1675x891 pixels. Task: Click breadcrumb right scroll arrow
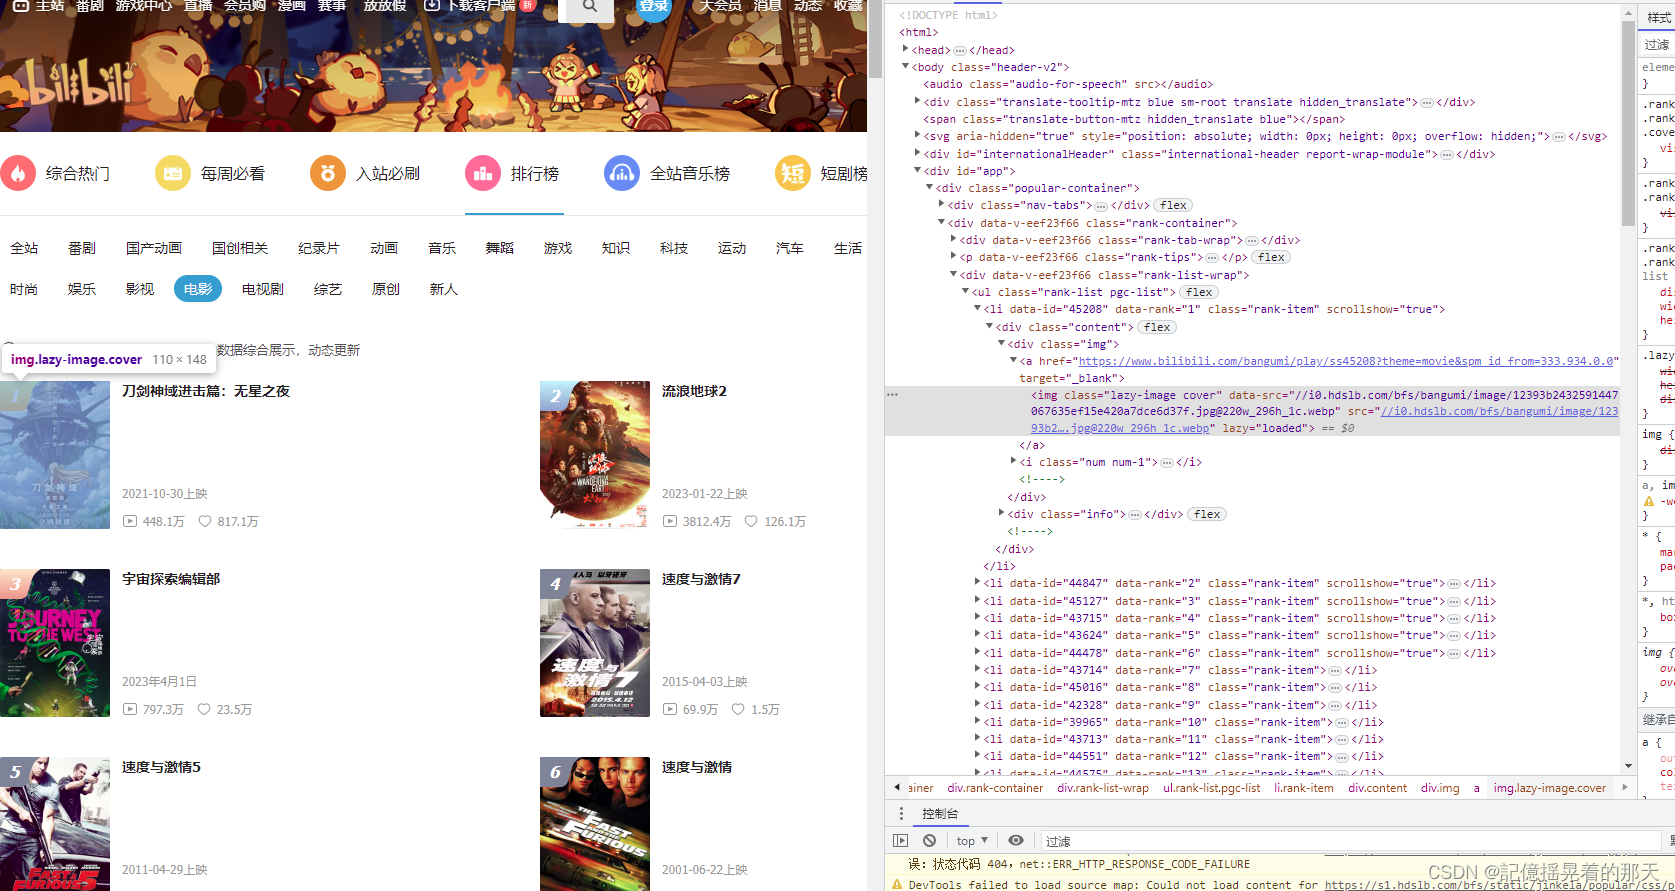(1625, 788)
